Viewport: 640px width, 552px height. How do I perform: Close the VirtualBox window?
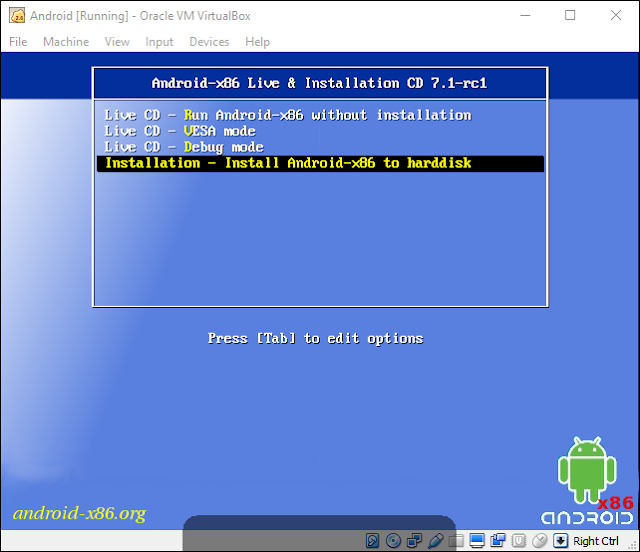point(616,16)
